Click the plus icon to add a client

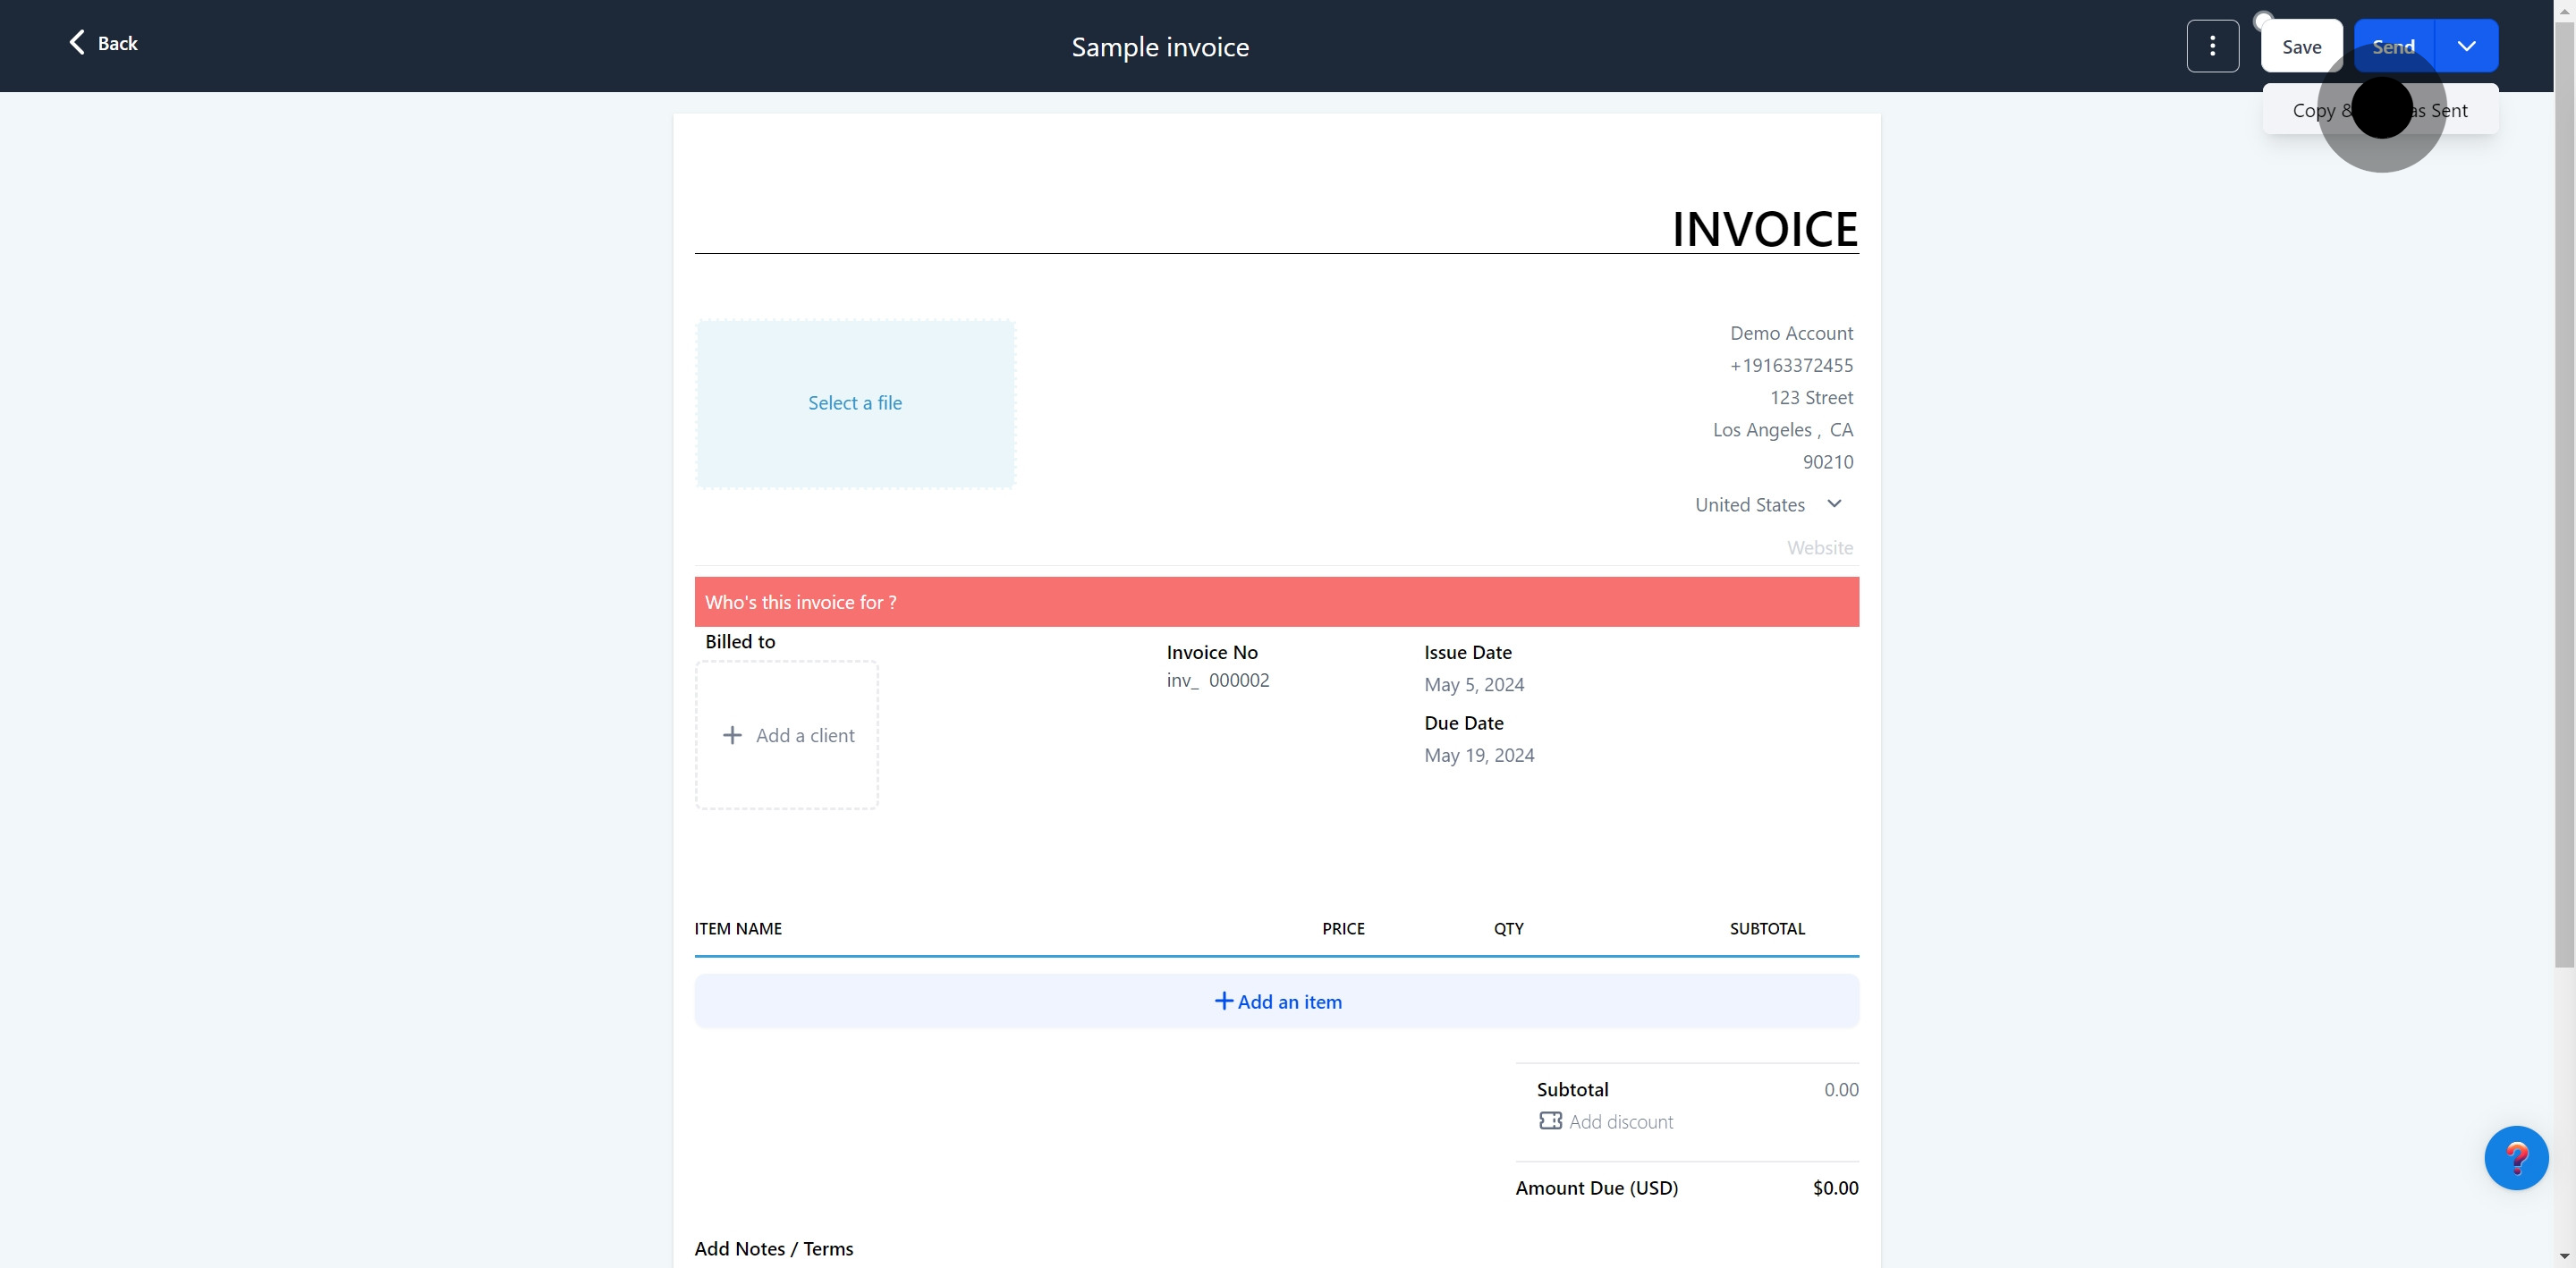coord(732,735)
